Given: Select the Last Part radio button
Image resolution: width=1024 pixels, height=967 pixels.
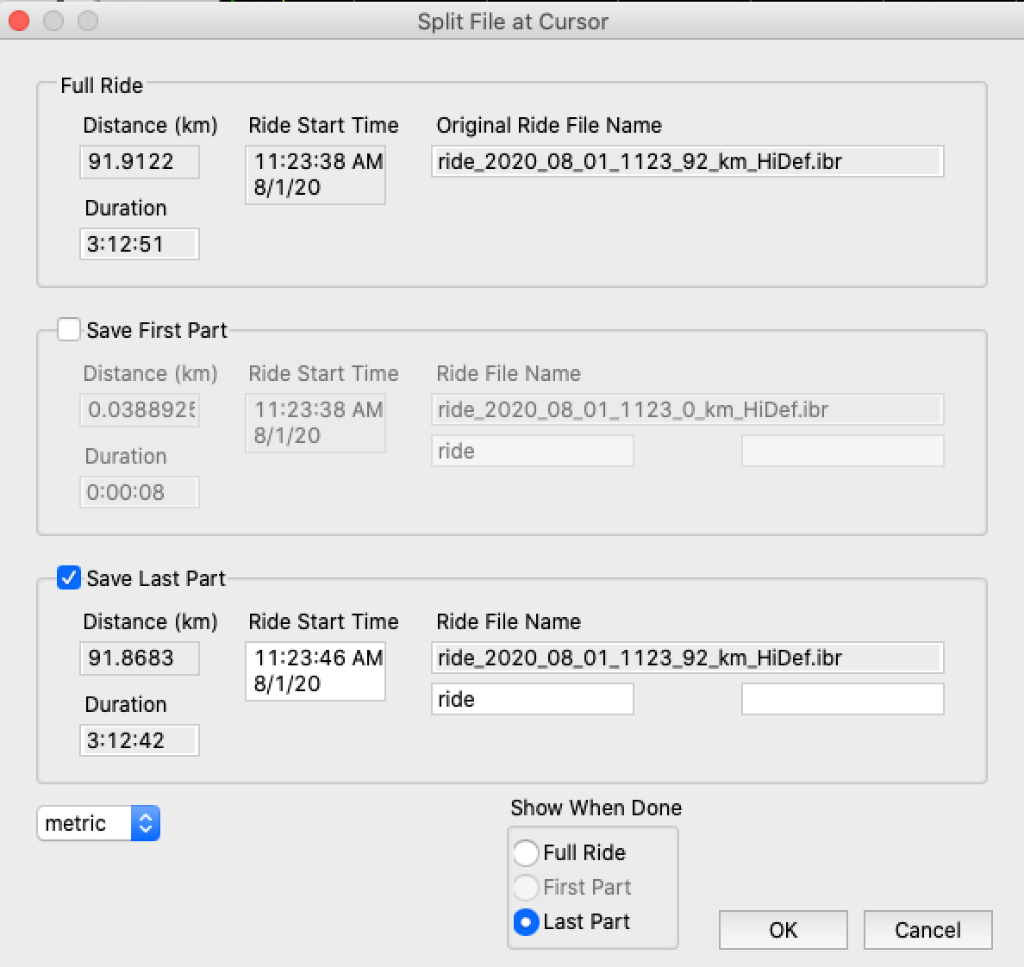Looking at the screenshot, I should pyautogui.click(x=525, y=922).
